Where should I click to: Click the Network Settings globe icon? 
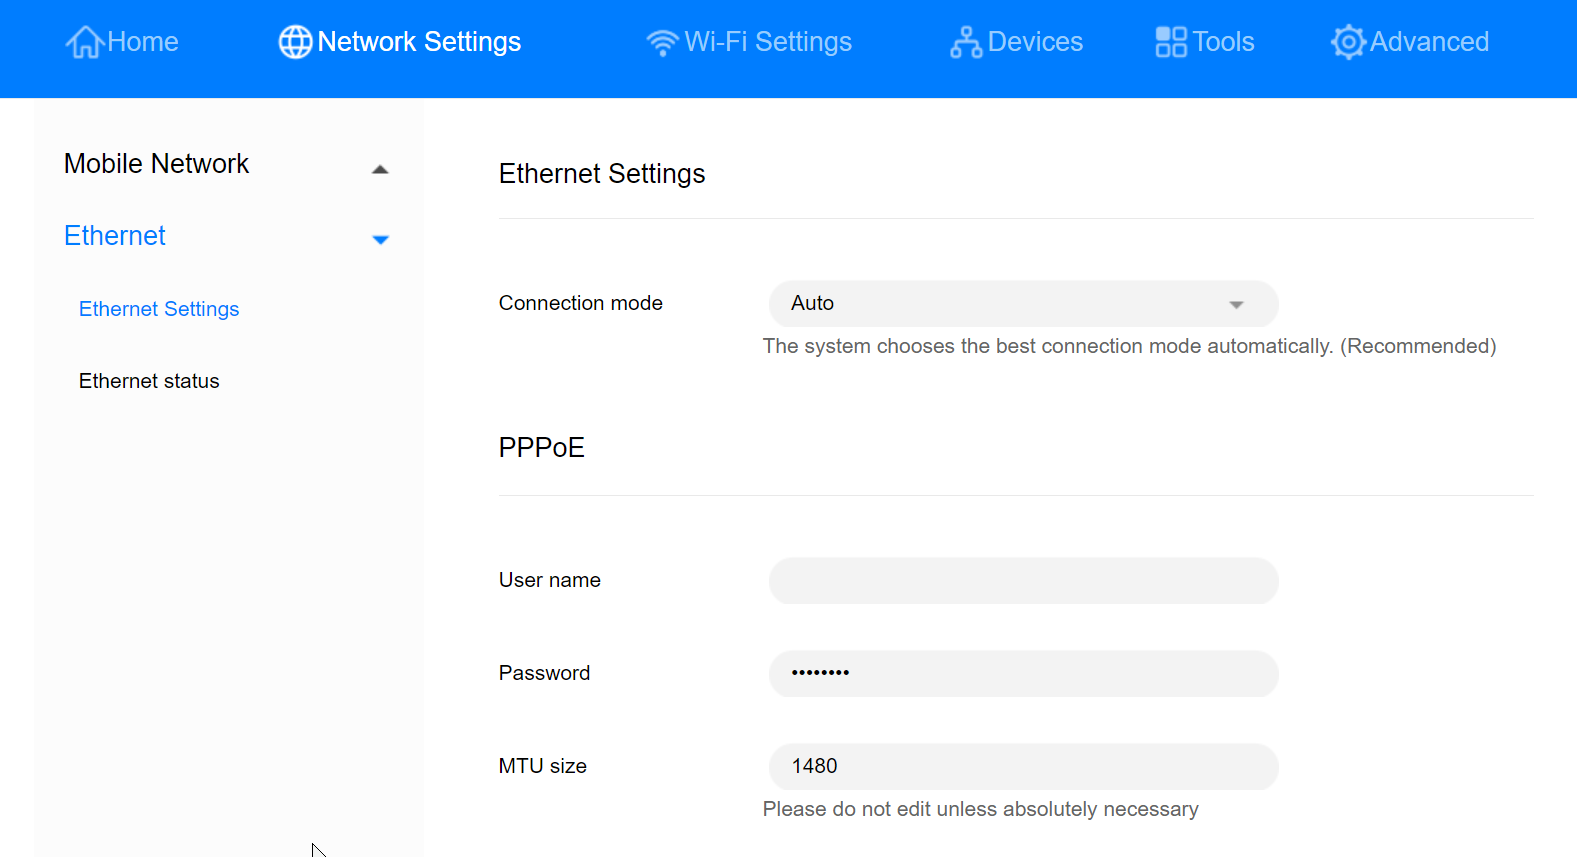tap(295, 42)
